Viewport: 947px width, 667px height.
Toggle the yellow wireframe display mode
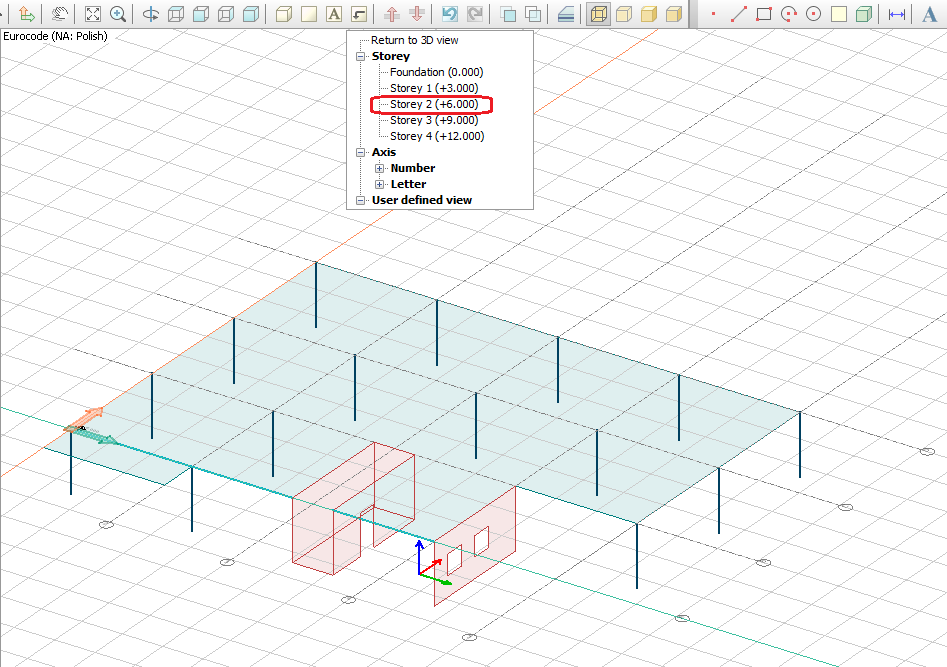coord(599,14)
